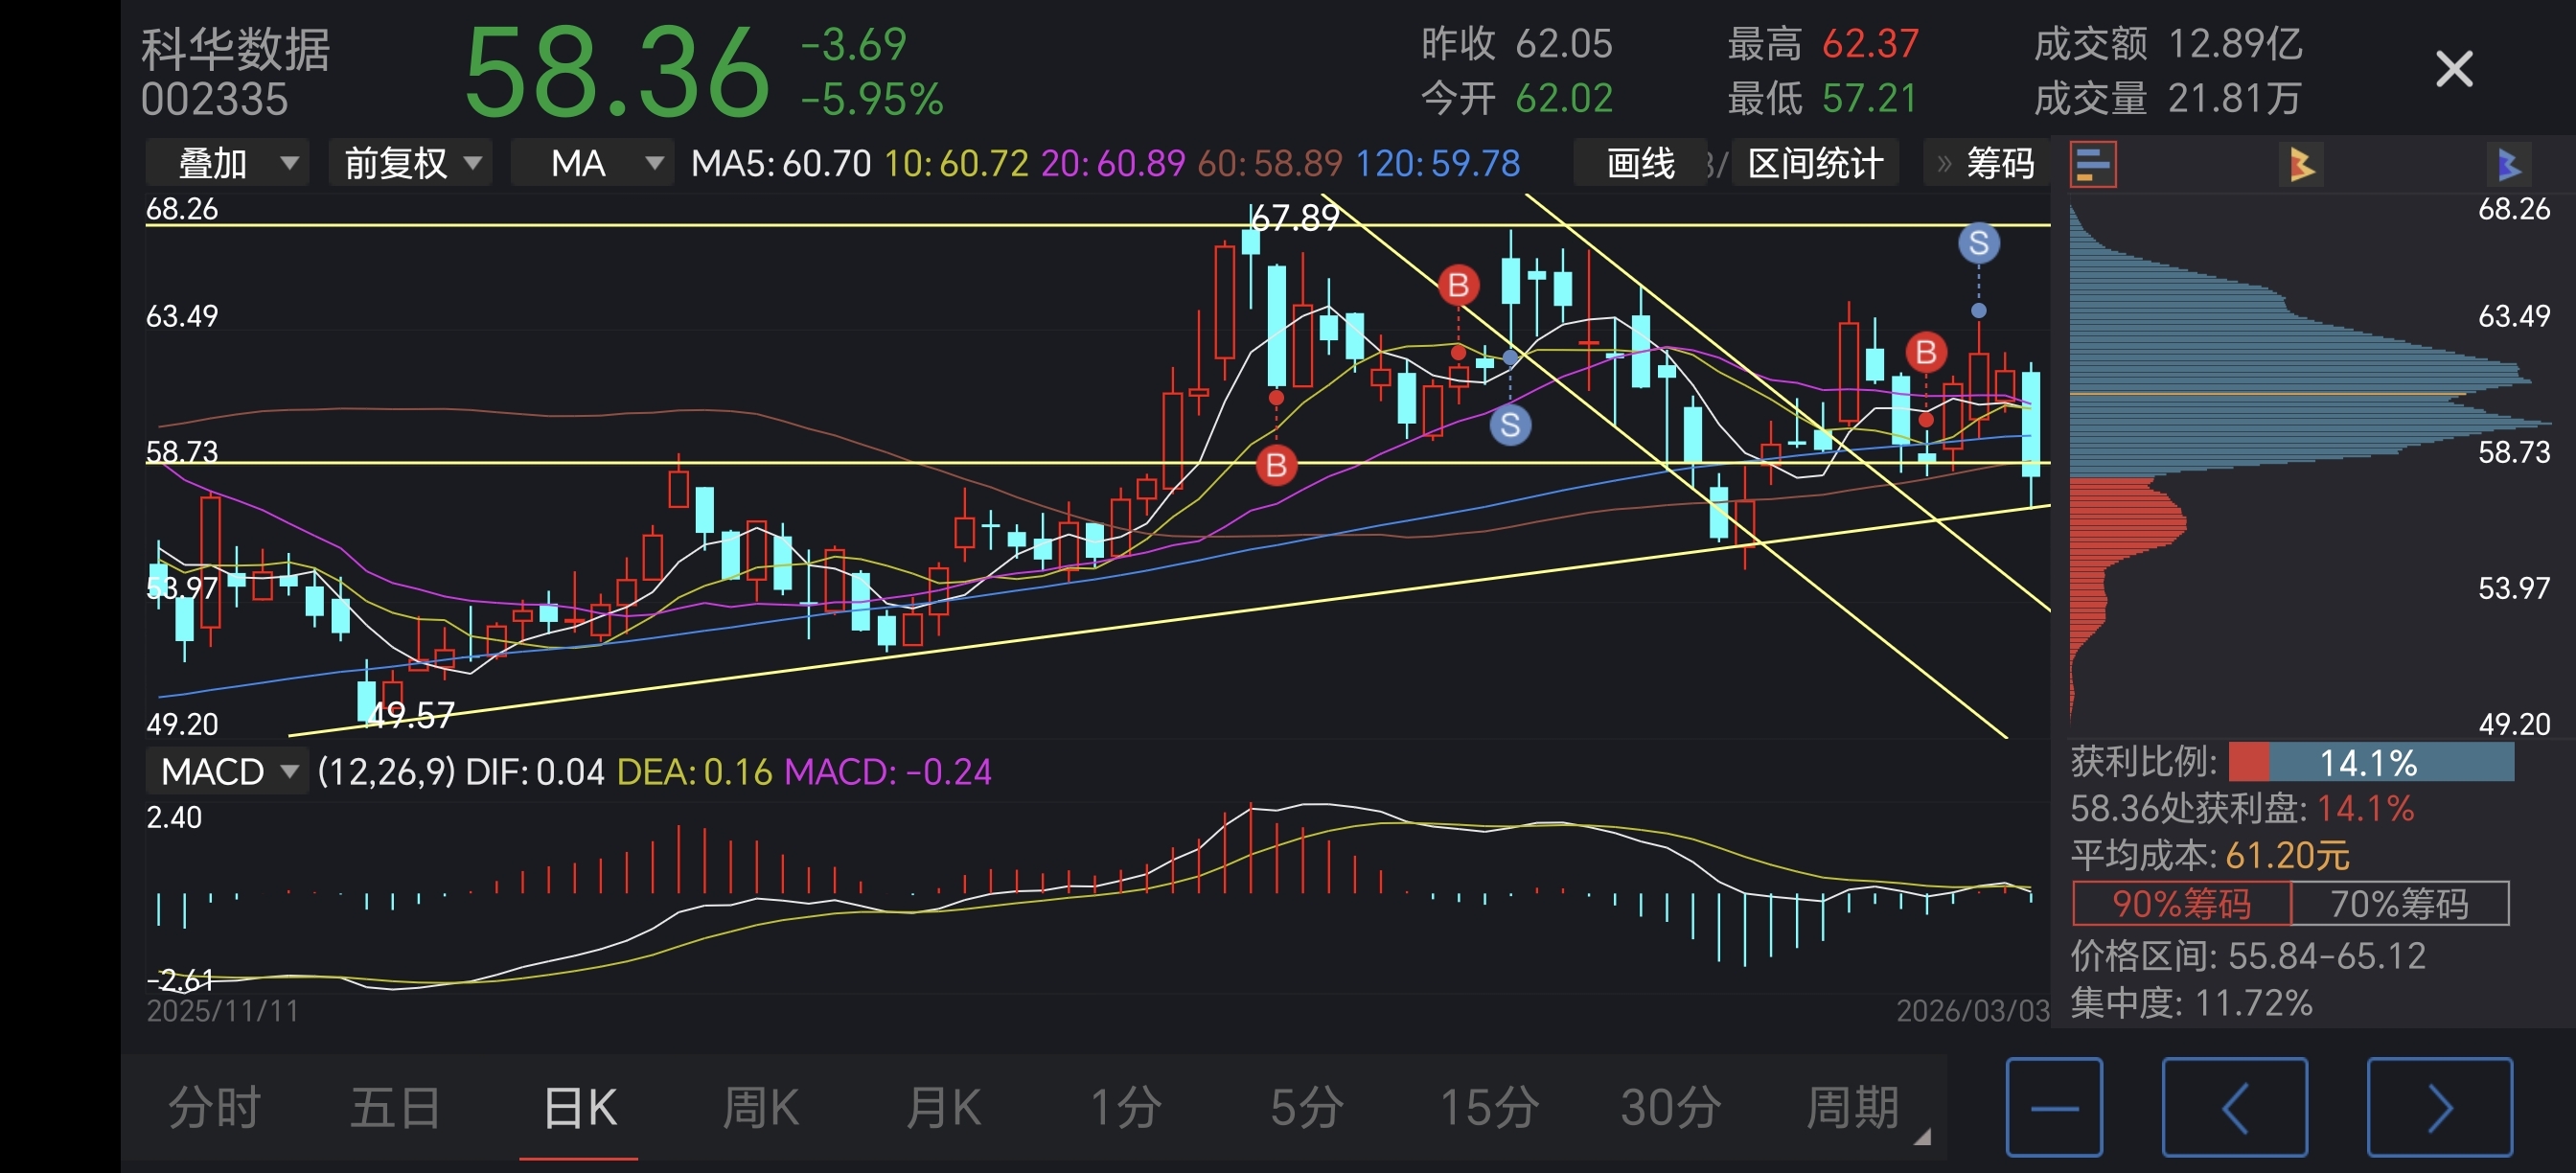The image size is (2576, 1173).
Task: Toggle the 90%筹码 option
Action: click(x=2181, y=904)
